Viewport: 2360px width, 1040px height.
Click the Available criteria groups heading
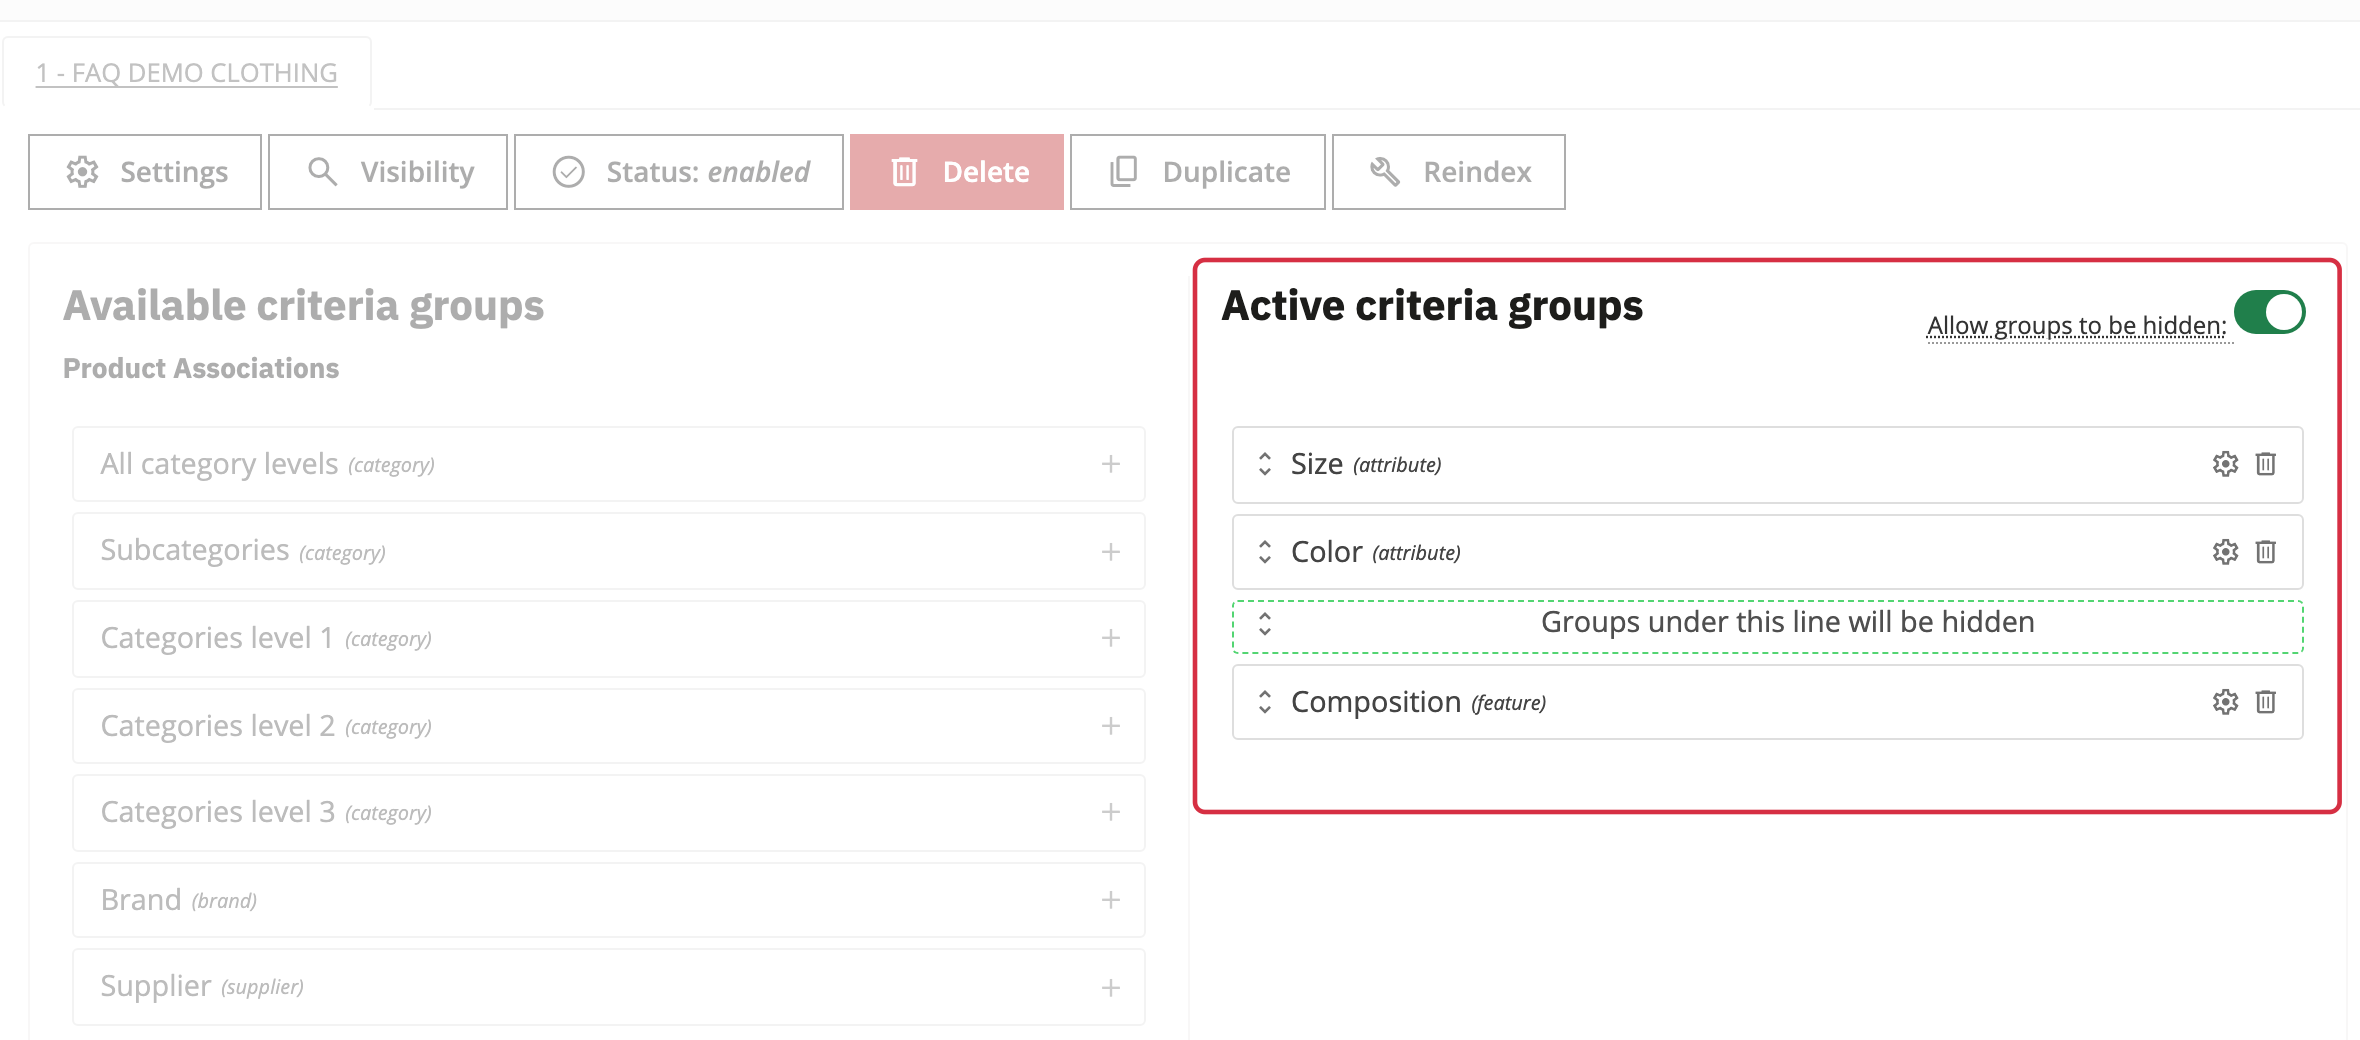click(x=303, y=306)
